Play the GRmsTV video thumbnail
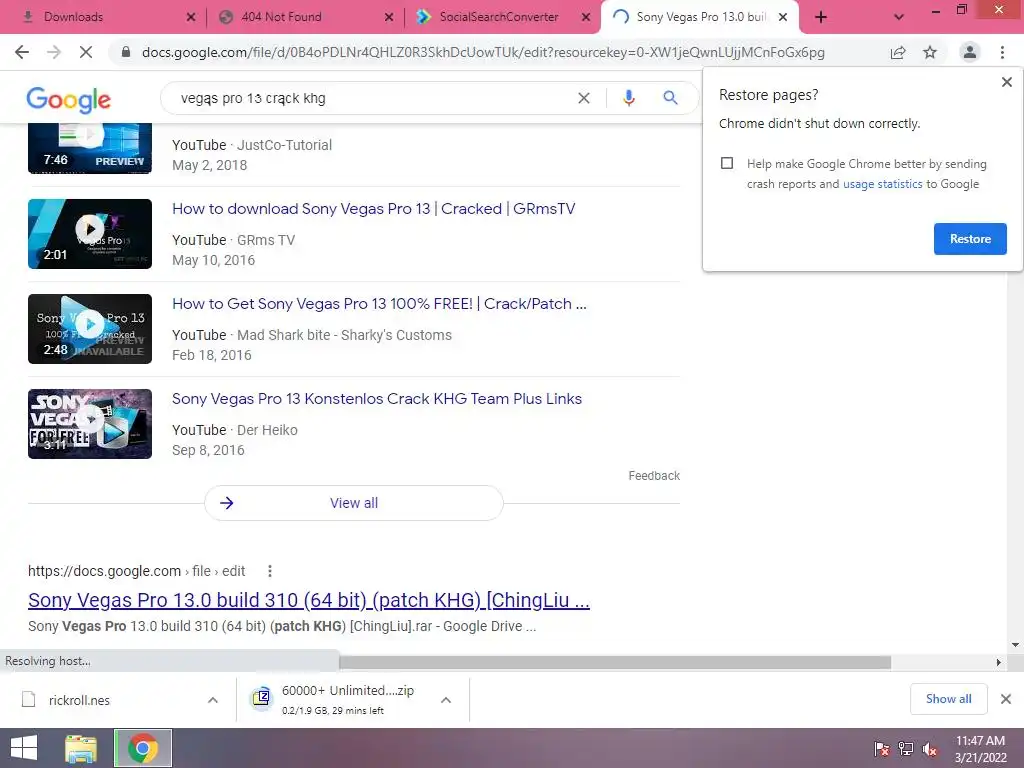This screenshot has width=1024, height=768. (89, 234)
